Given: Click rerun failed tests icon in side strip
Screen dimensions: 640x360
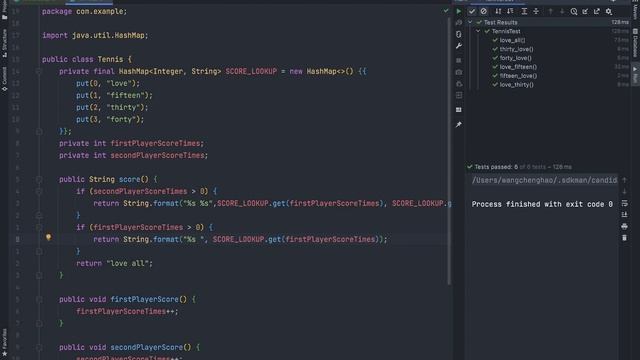Looking at the screenshot, I should click(459, 23).
